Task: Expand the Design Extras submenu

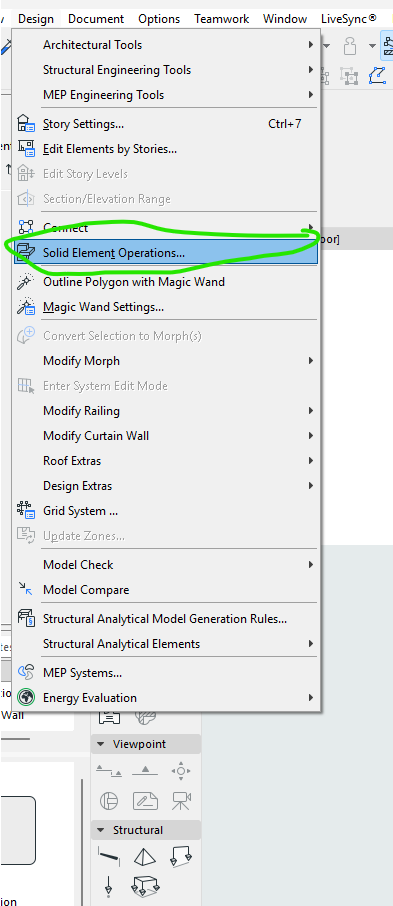Action: tap(166, 486)
